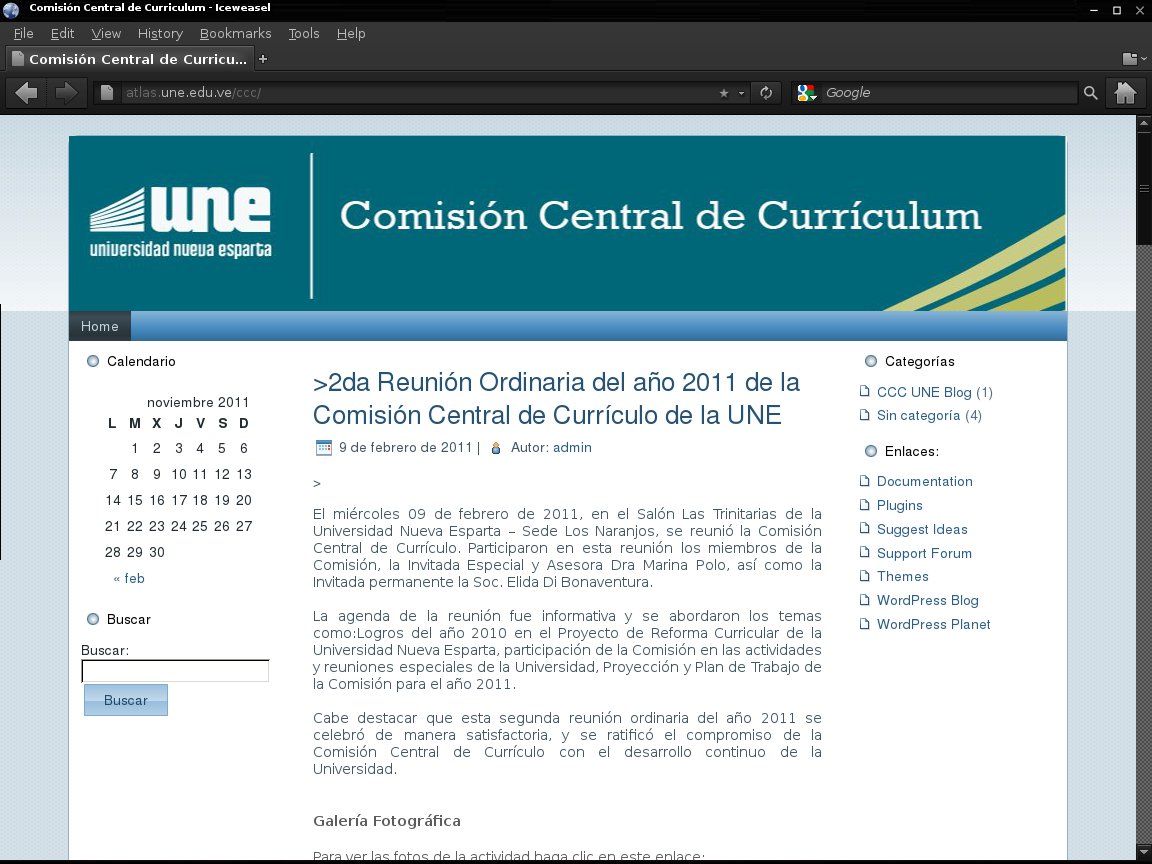Click the bullet icon beside Enlaces heading

click(x=871, y=451)
